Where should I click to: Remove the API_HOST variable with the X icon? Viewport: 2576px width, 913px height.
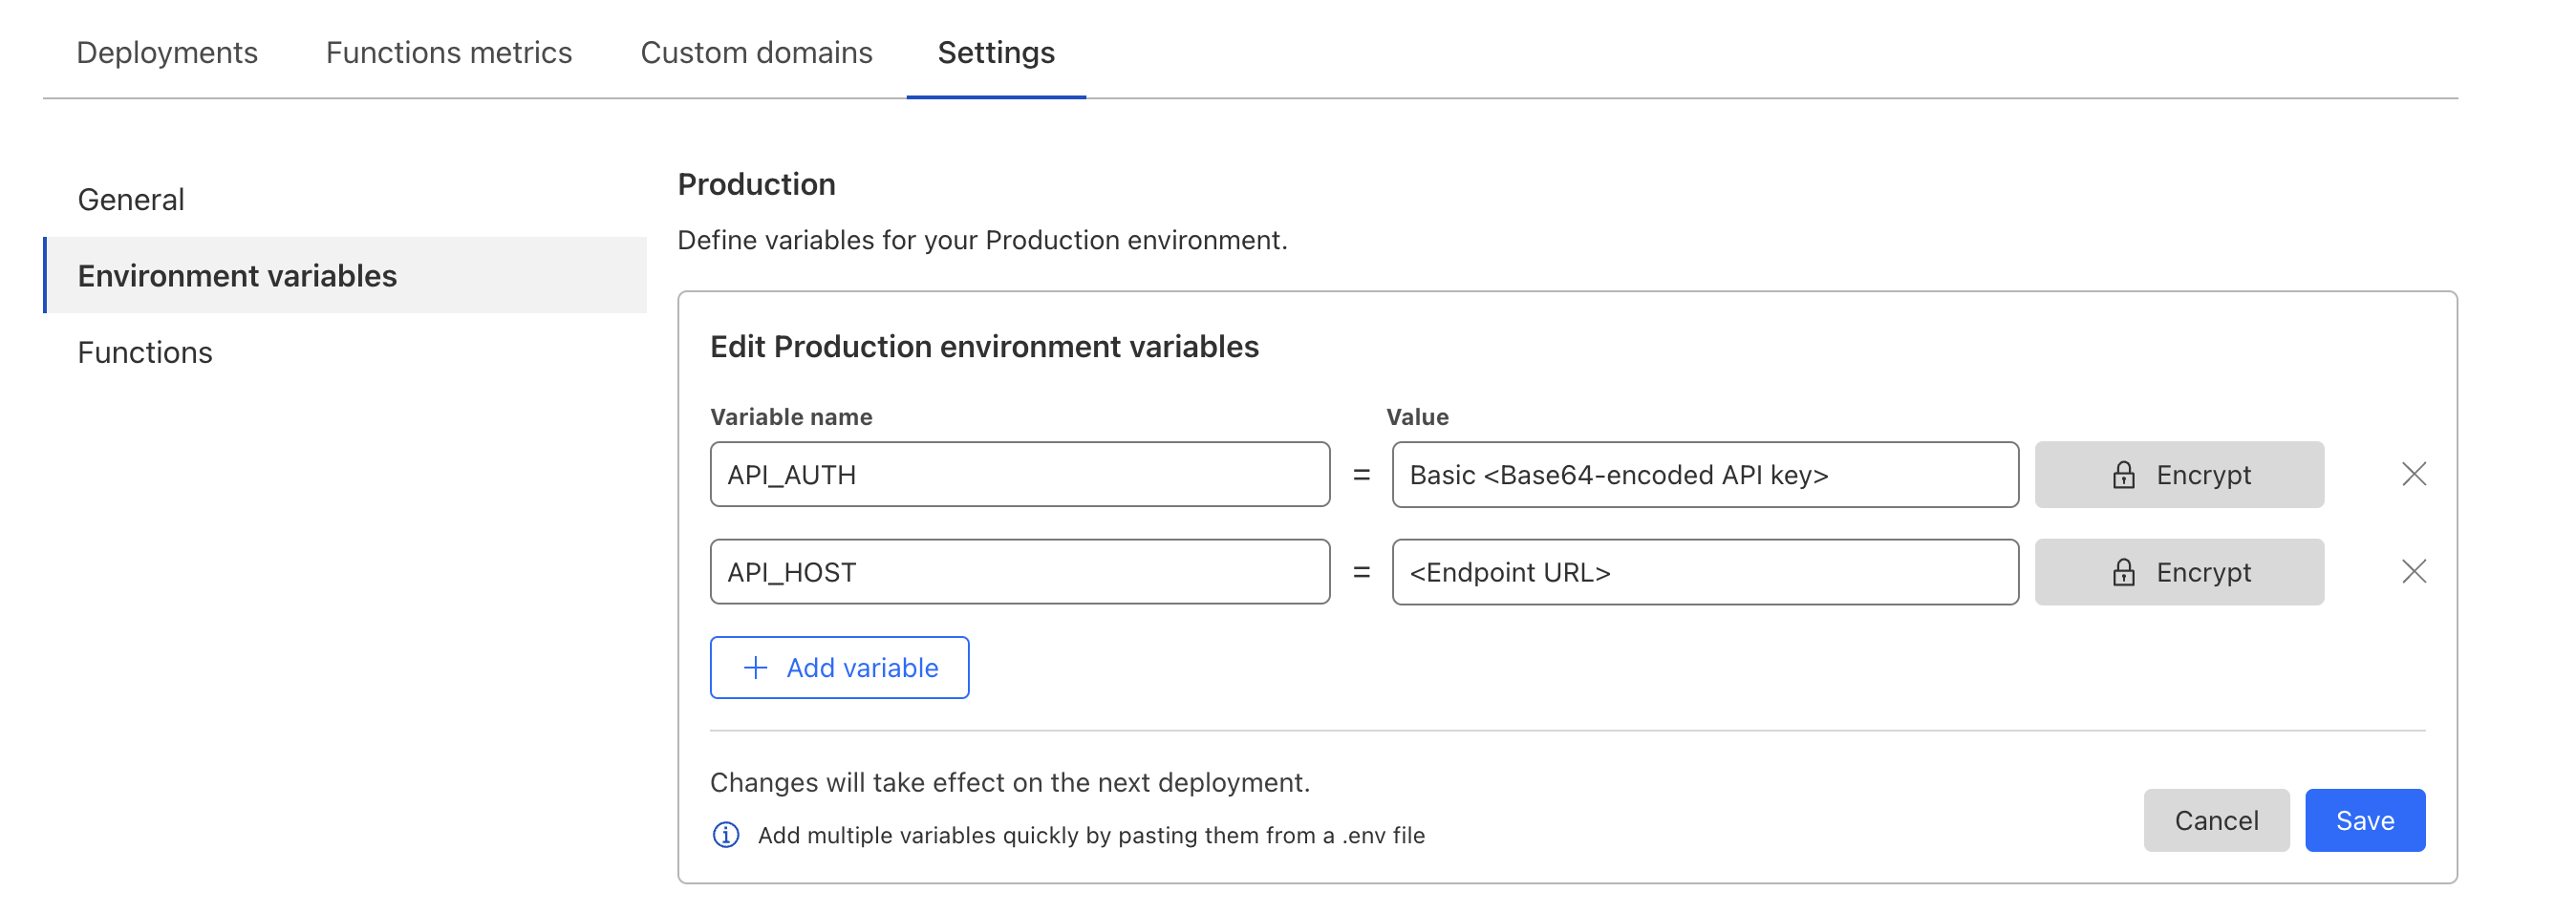[2415, 572]
